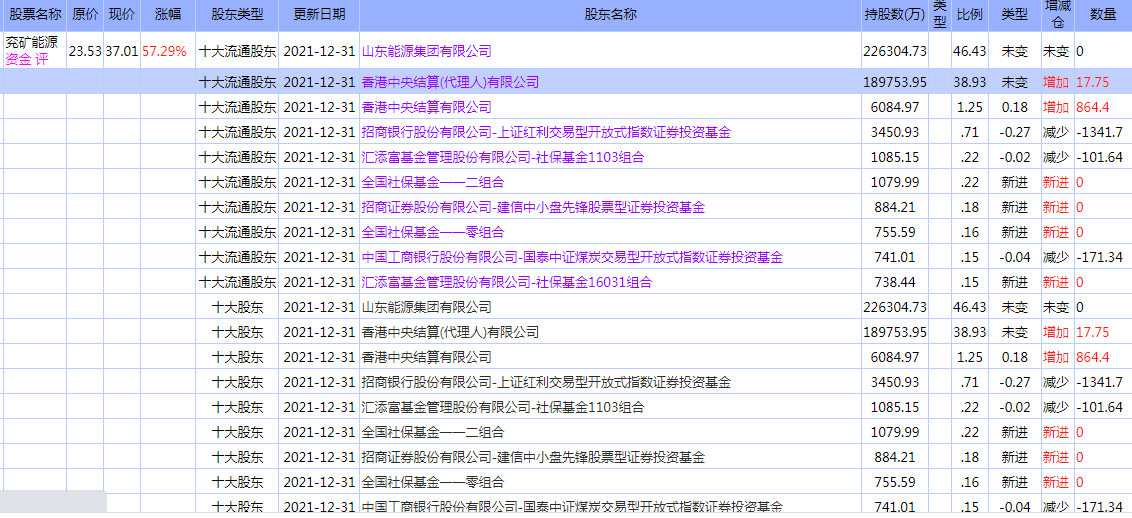Open the pink 评 link under 兖矿能源
This screenshot has width=1132, height=518.
[x=41, y=59]
